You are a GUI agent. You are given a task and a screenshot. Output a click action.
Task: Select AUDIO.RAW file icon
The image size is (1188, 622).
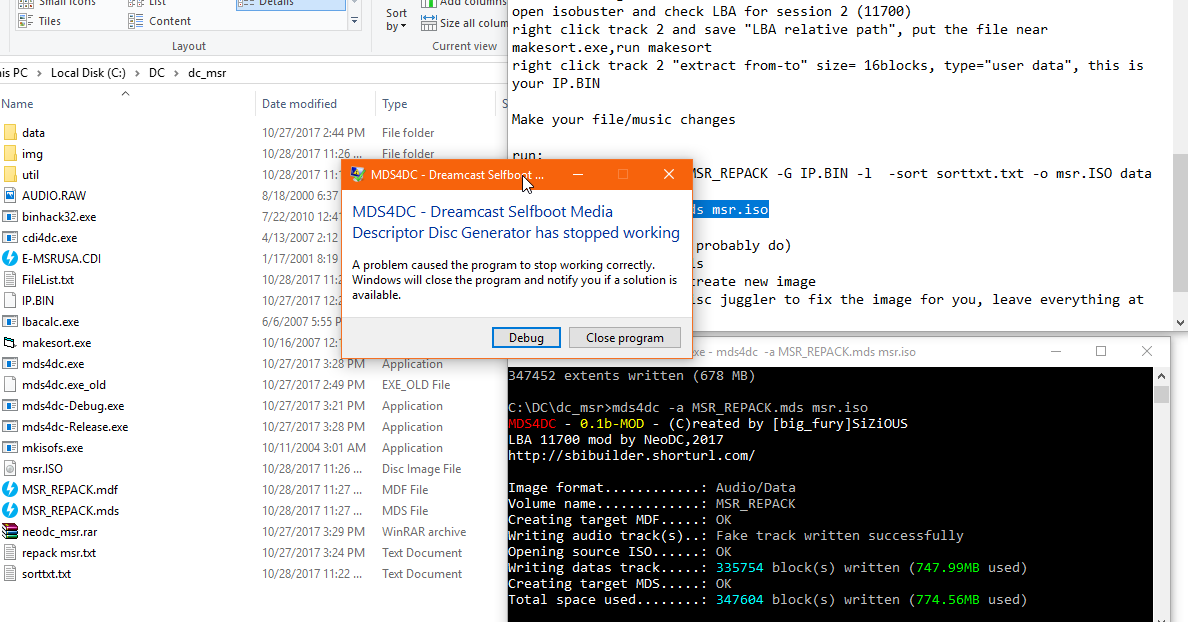10,195
